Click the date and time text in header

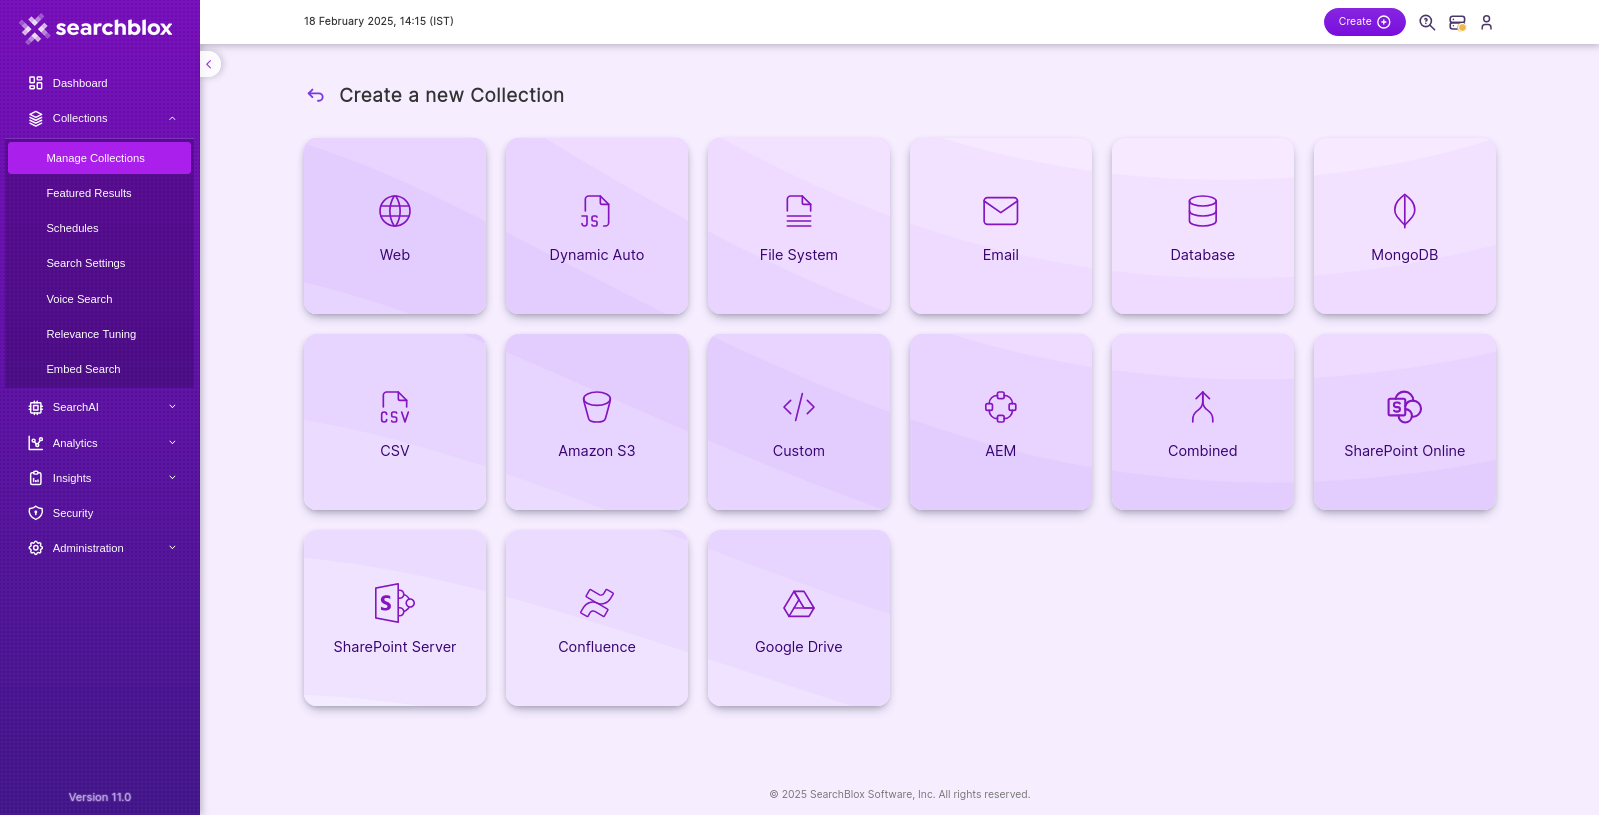pos(379,21)
